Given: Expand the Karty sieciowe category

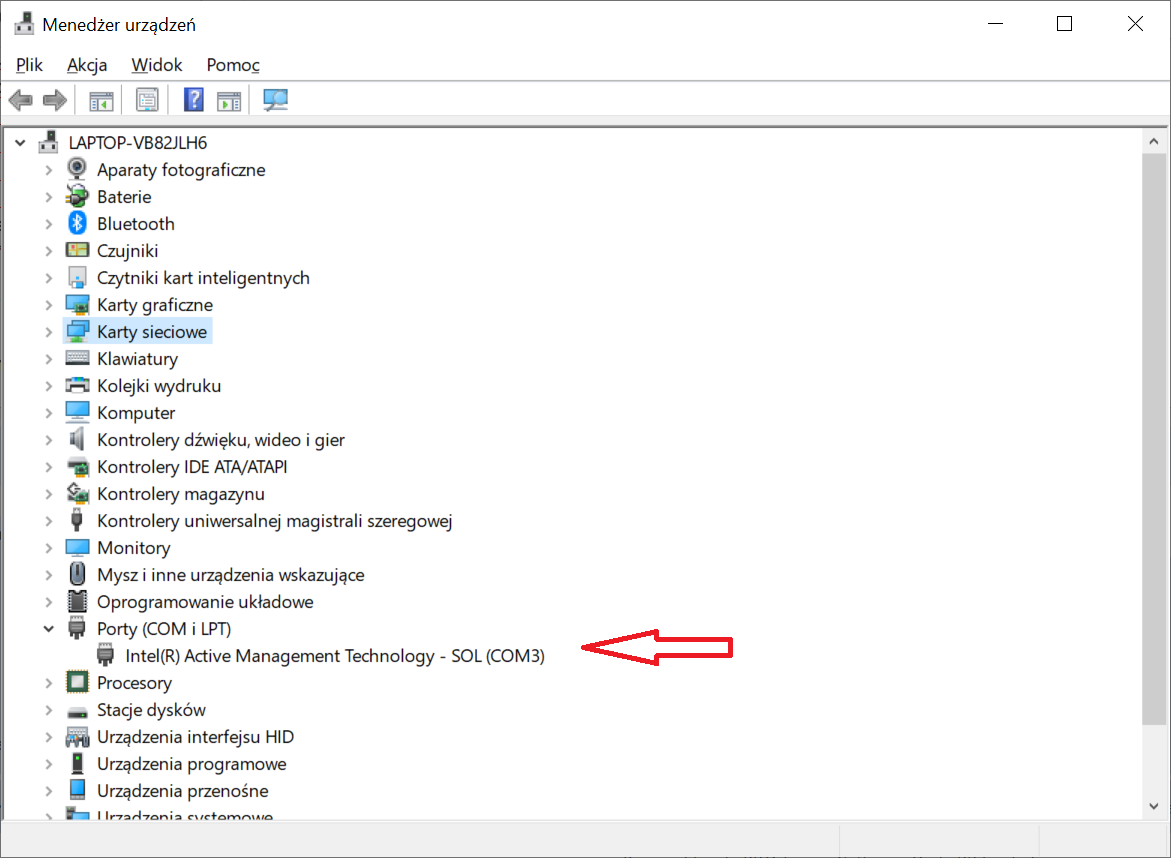Looking at the screenshot, I should pyautogui.click(x=48, y=332).
